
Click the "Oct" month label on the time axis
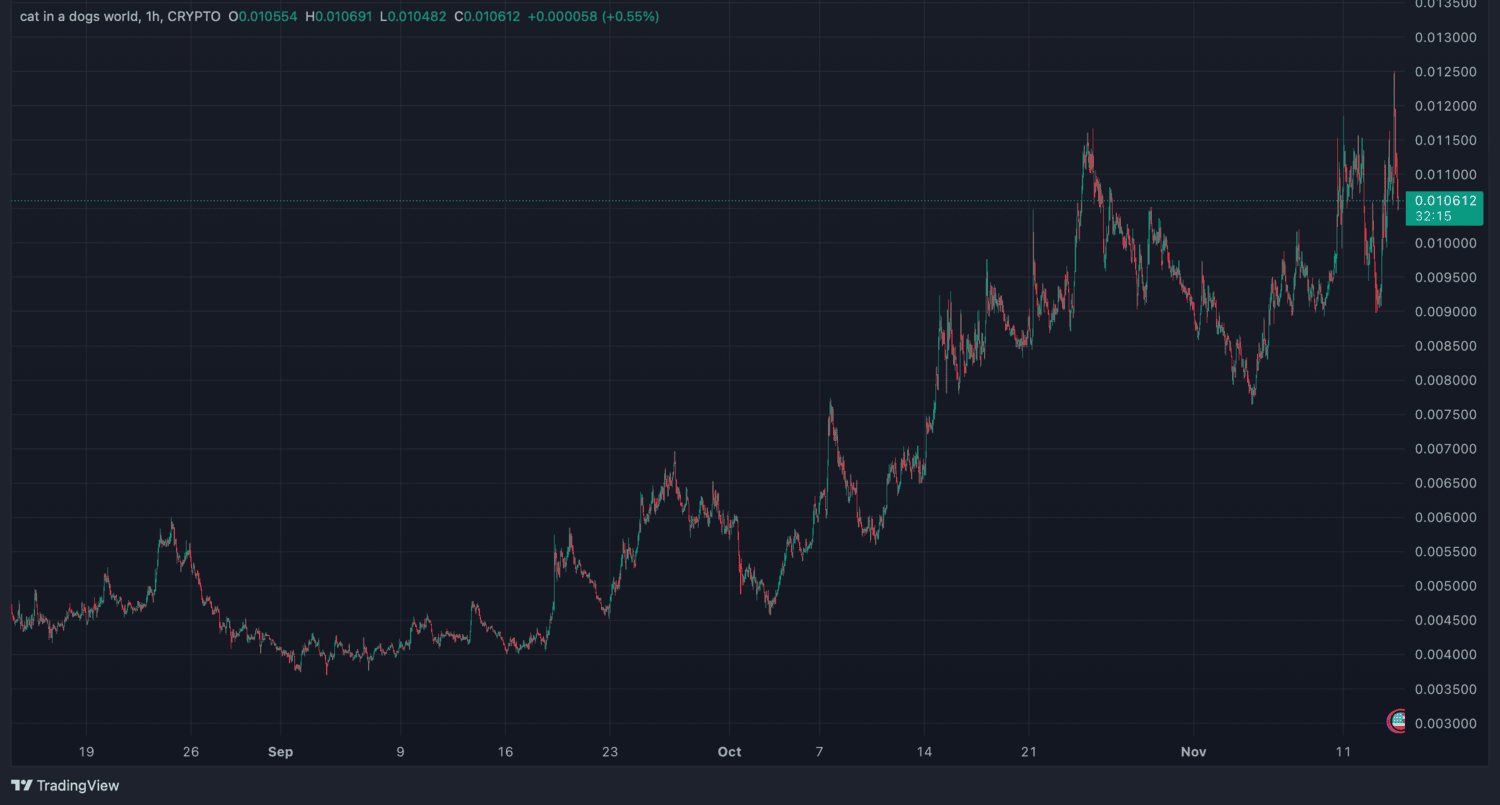click(730, 752)
